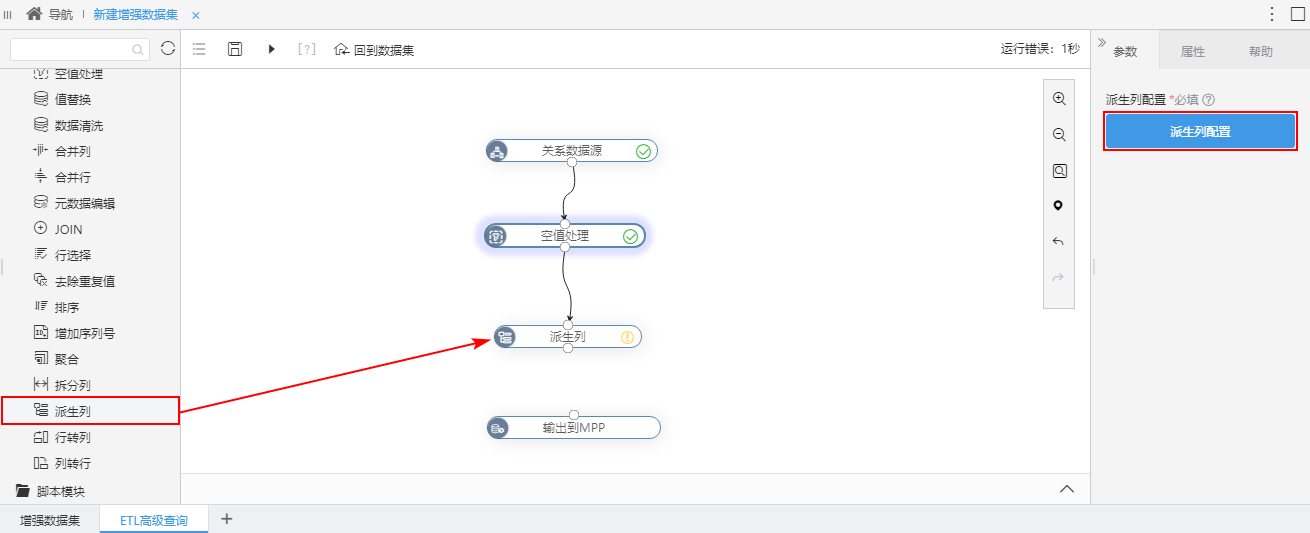Collapse the right panel with double chevron
The width and height of the screenshot is (1310, 533).
point(1102,42)
